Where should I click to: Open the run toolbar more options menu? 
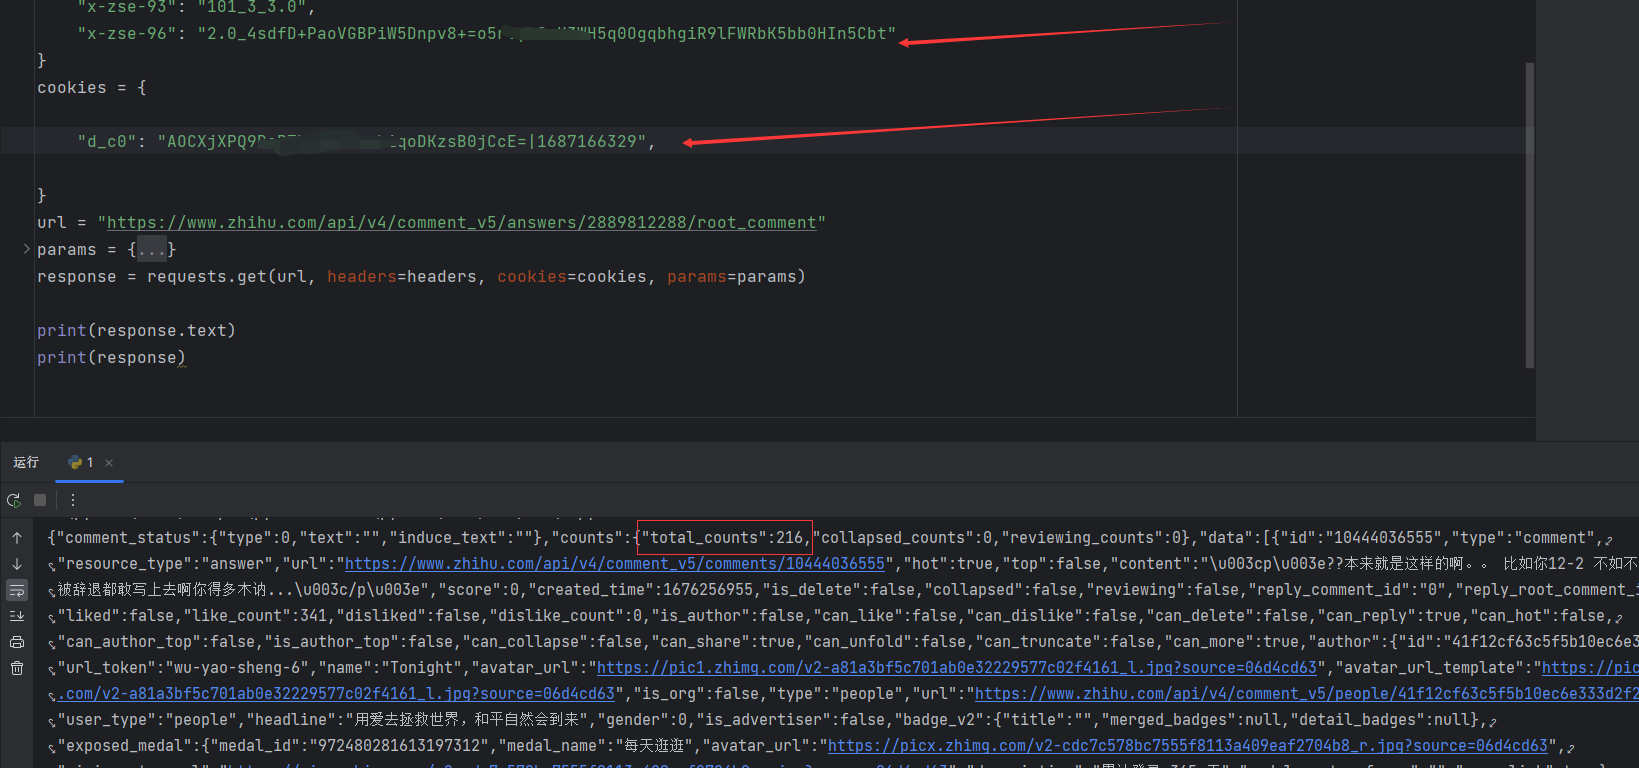click(73, 500)
